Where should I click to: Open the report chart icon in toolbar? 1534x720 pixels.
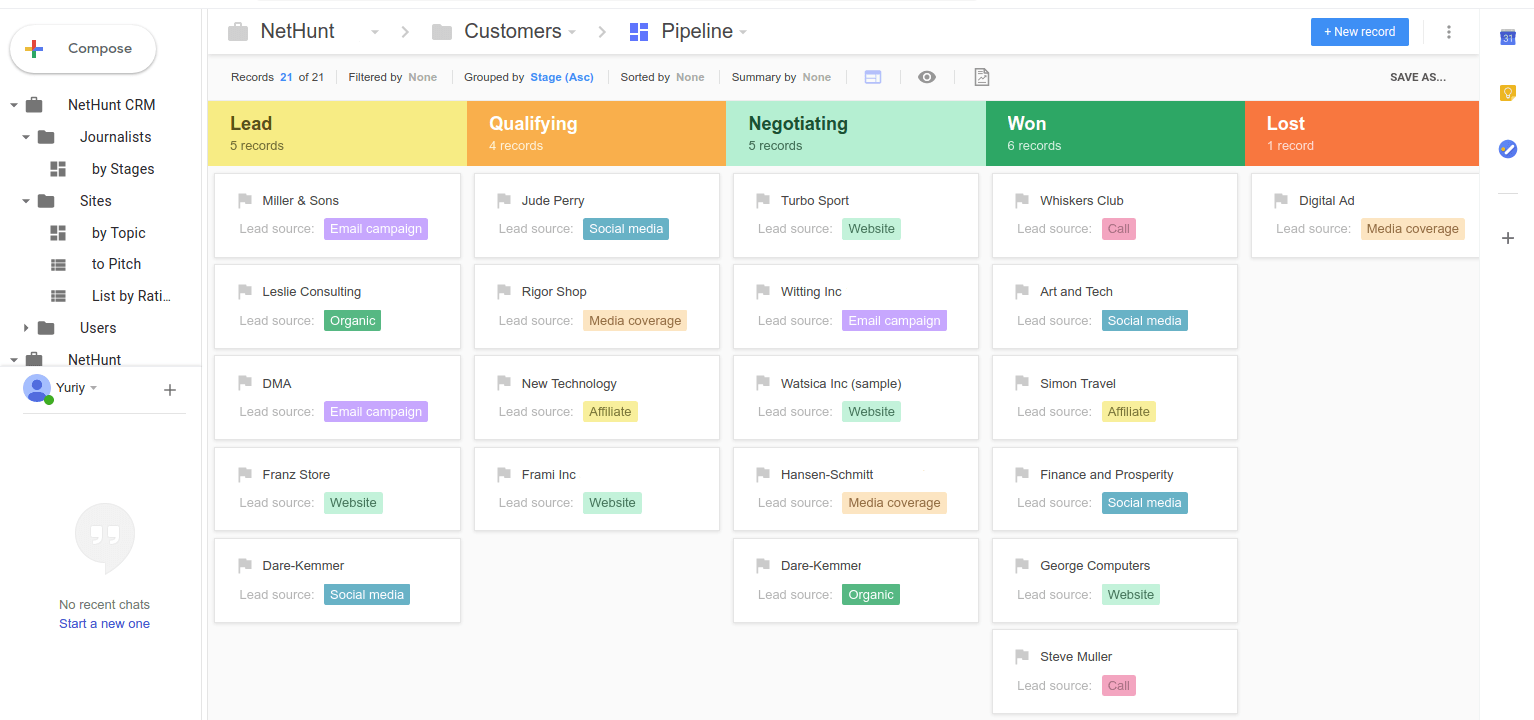coord(982,77)
